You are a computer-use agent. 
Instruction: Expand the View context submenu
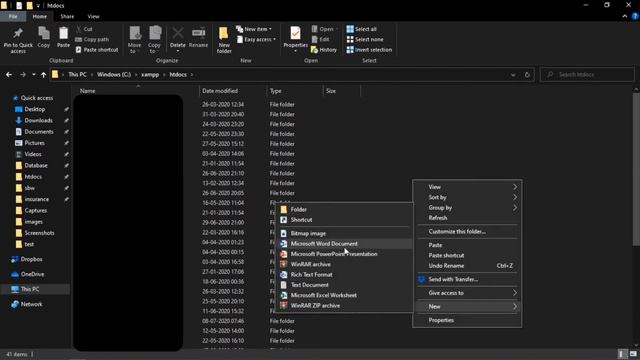point(467,187)
